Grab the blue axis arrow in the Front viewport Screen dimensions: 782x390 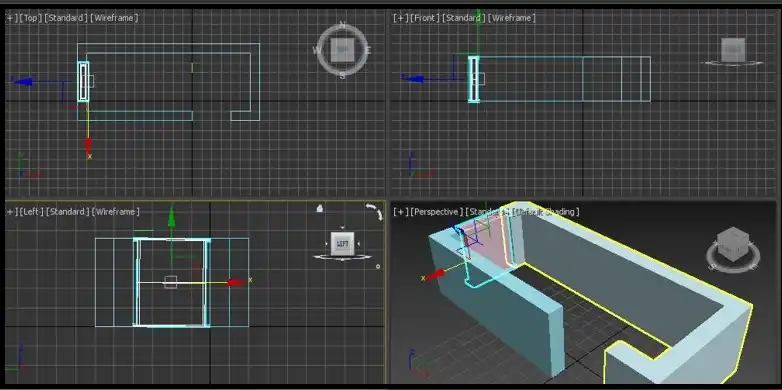pyautogui.click(x=413, y=78)
